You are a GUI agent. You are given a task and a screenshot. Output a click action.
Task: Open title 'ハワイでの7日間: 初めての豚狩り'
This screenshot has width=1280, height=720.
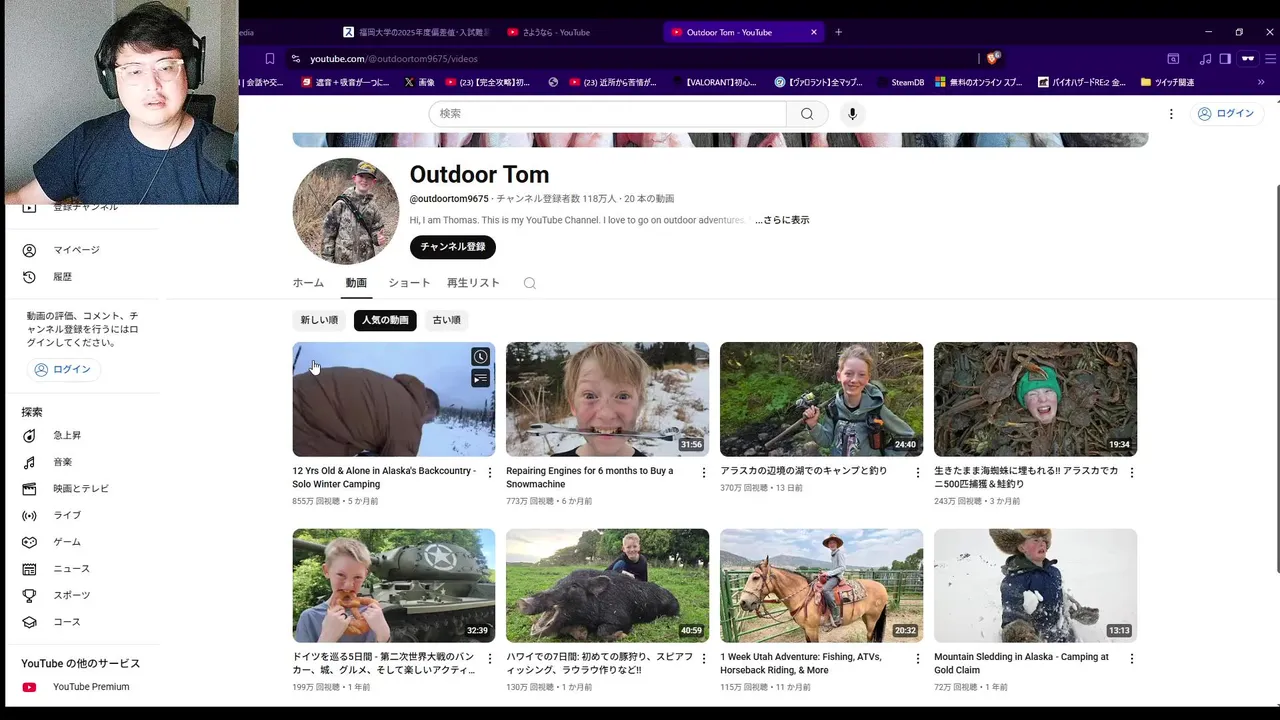pyautogui.click(x=600, y=664)
